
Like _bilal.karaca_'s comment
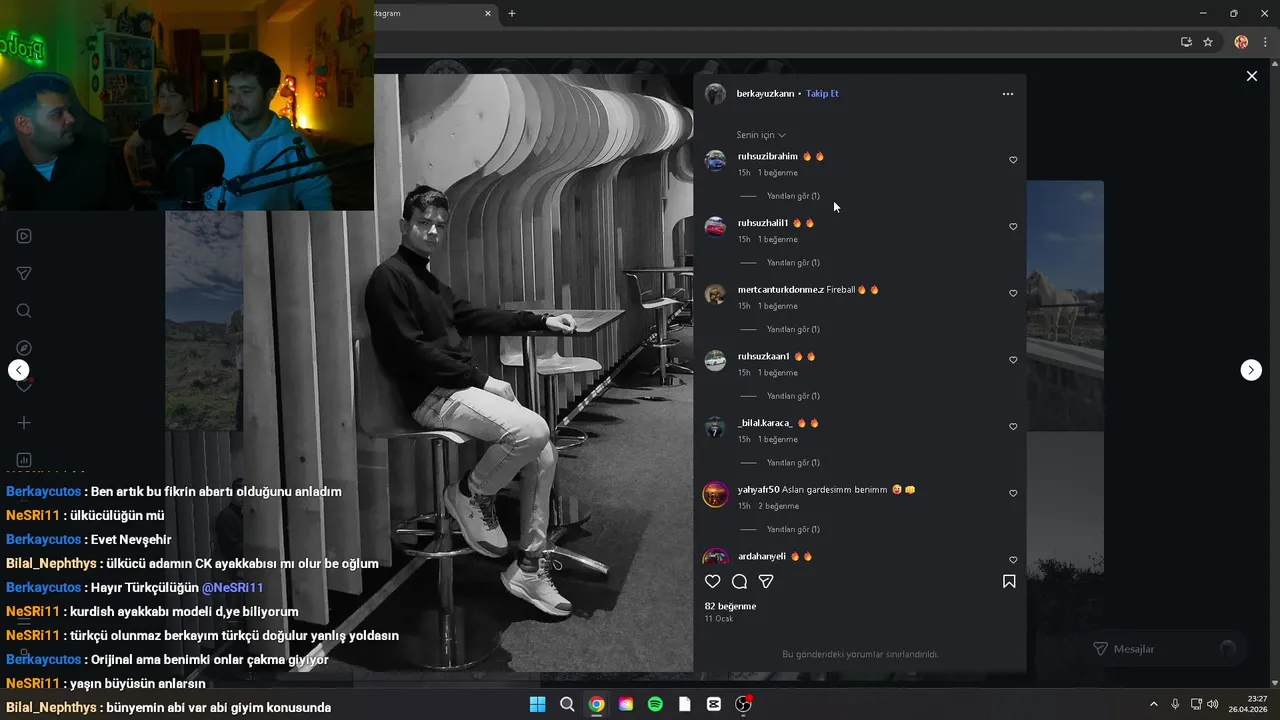point(1013,427)
